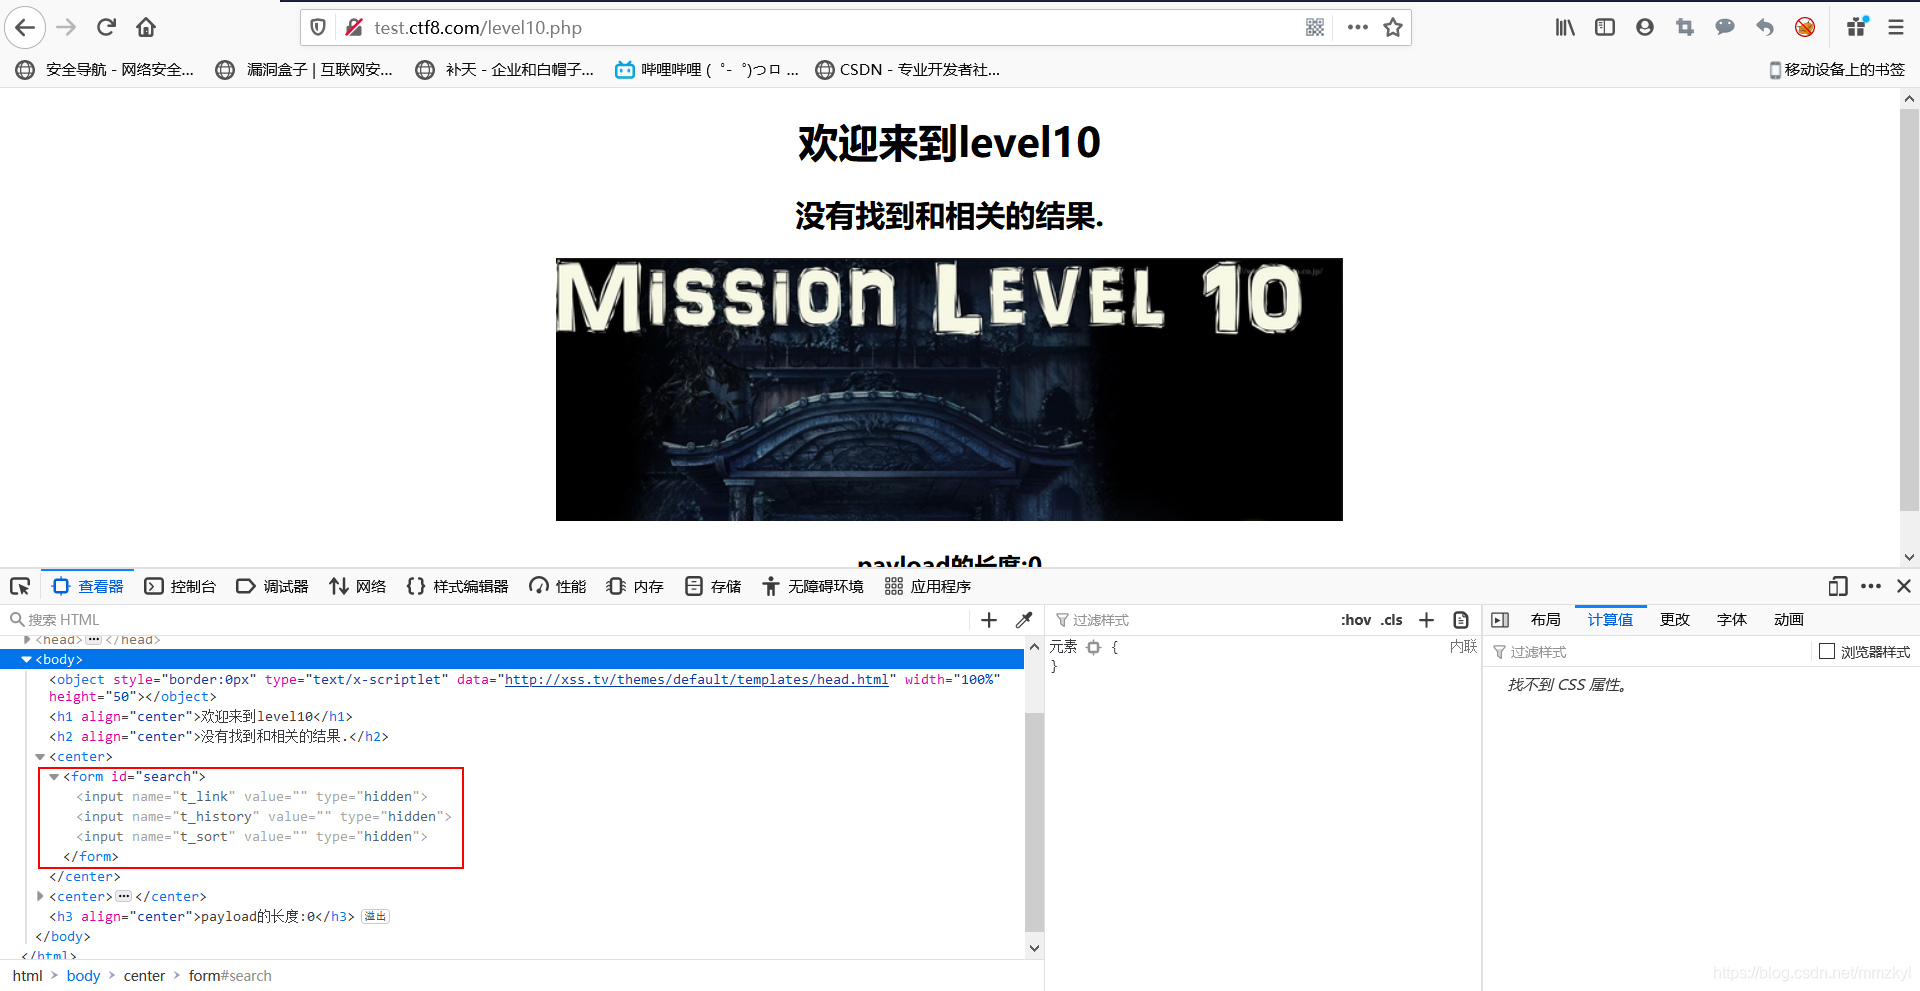
Task: Expand the second collapsed center node
Action: (40, 897)
